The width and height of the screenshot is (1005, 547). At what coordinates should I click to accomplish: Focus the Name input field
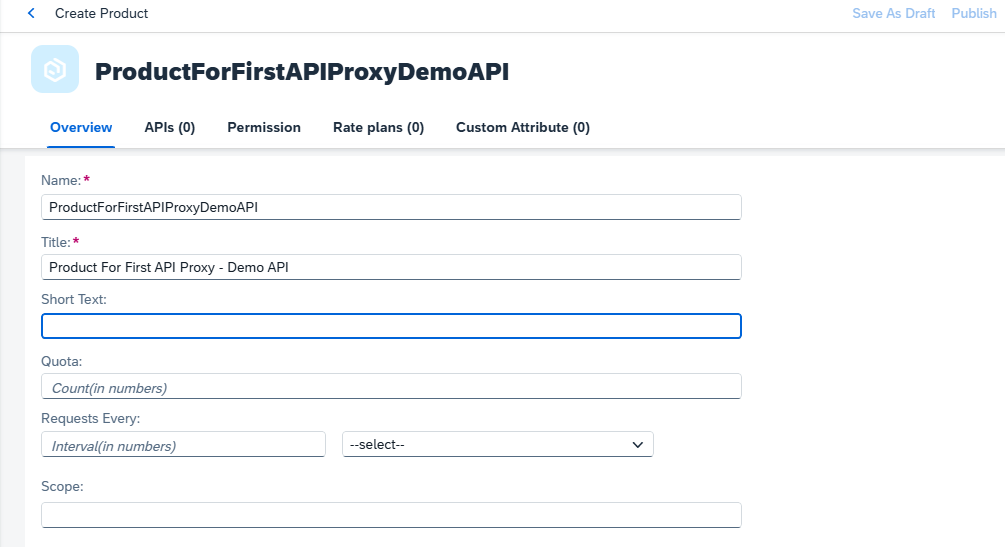[x=391, y=207]
